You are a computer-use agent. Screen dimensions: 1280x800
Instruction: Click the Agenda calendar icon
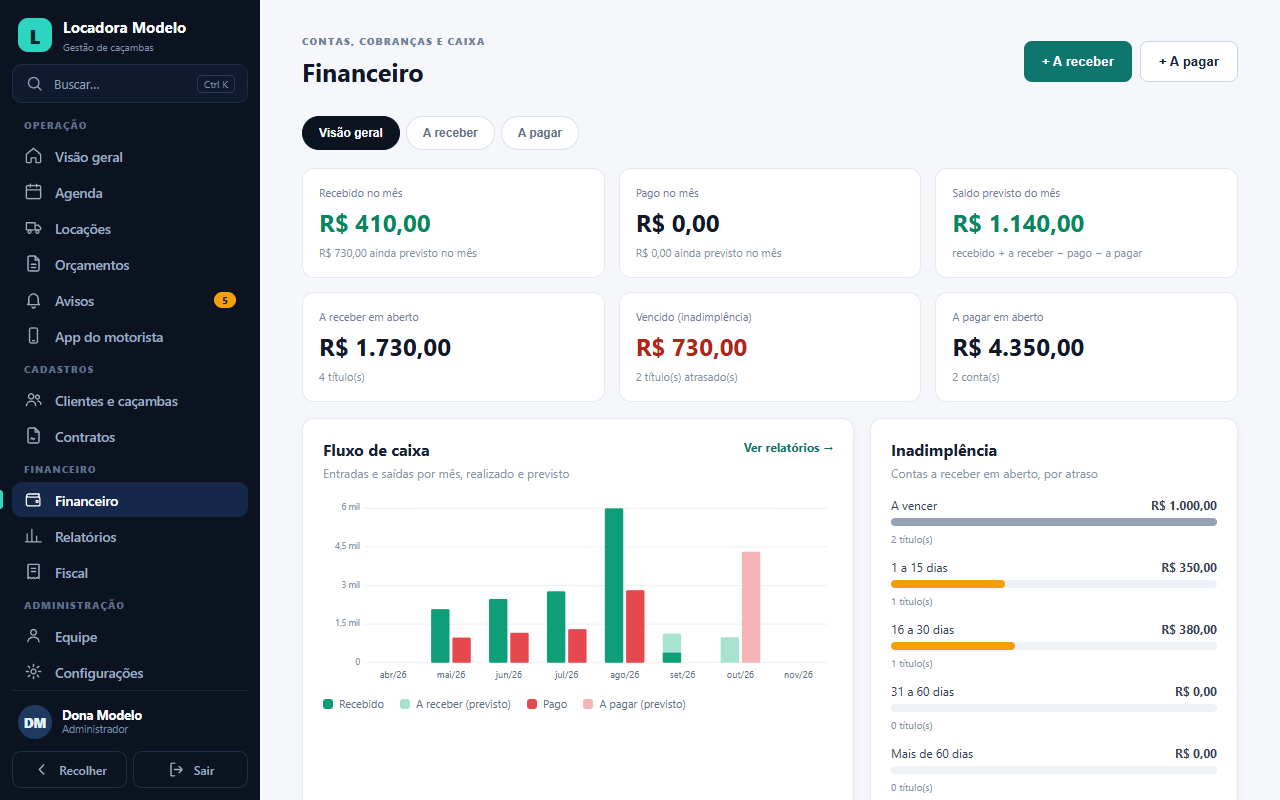[34, 193]
